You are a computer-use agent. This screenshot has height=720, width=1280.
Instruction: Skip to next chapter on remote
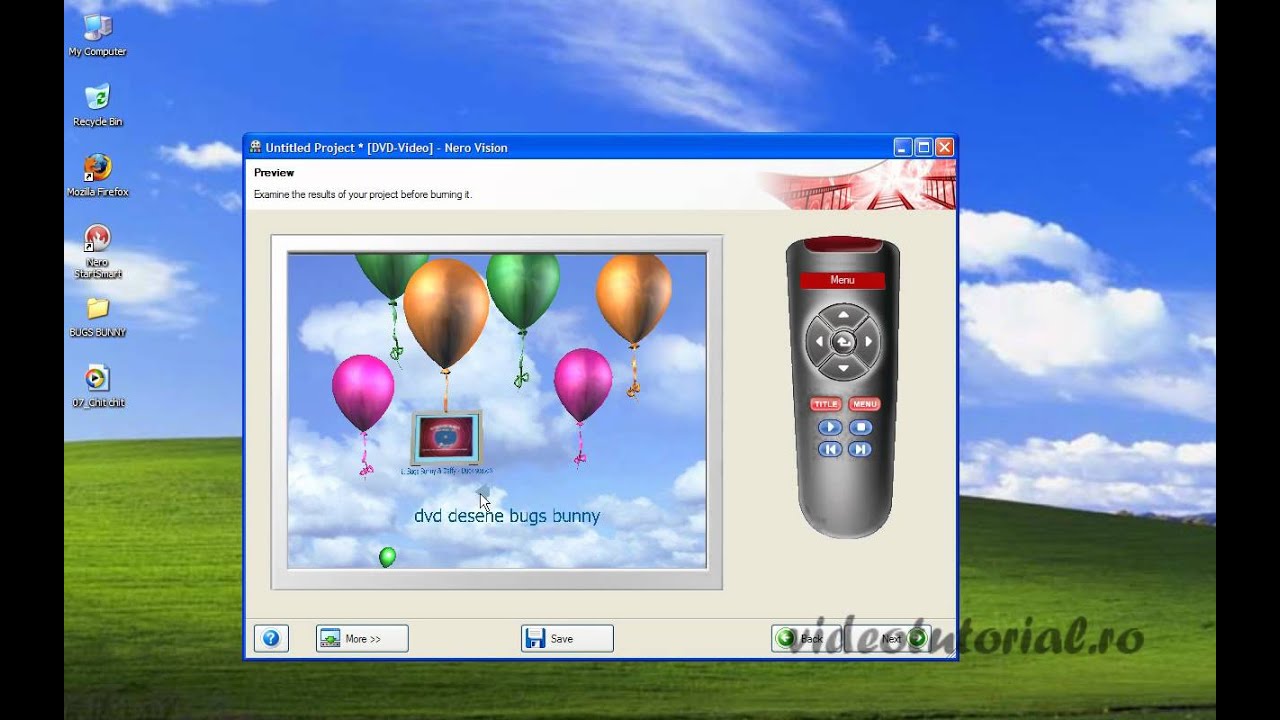[x=860, y=449]
